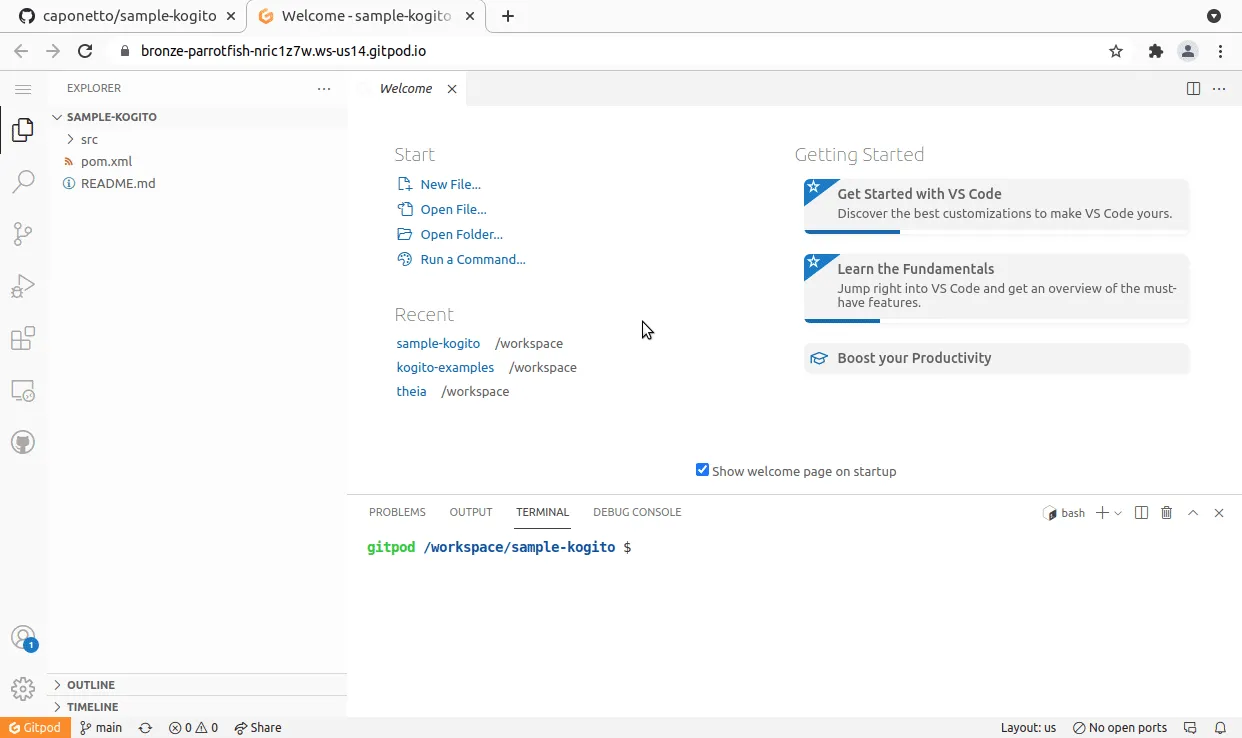
Task: Open editor more actions menu
Action: coord(1219,89)
